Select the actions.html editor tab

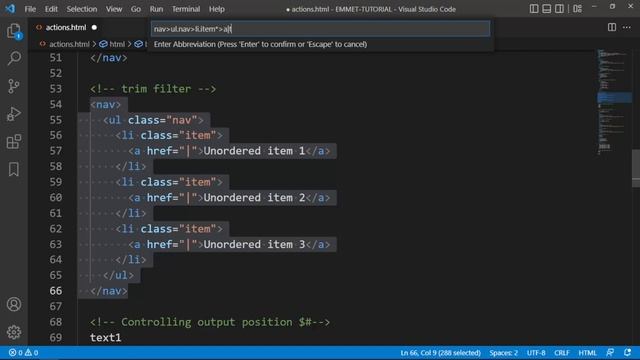click(x=66, y=27)
